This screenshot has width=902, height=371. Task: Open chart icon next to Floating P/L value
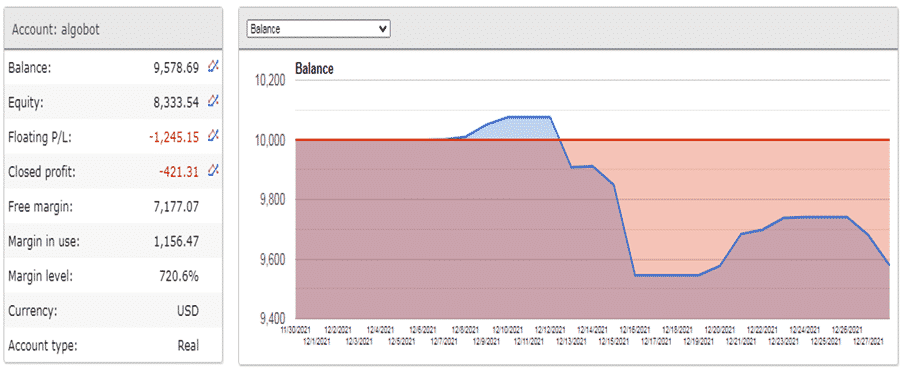(213, 136)
